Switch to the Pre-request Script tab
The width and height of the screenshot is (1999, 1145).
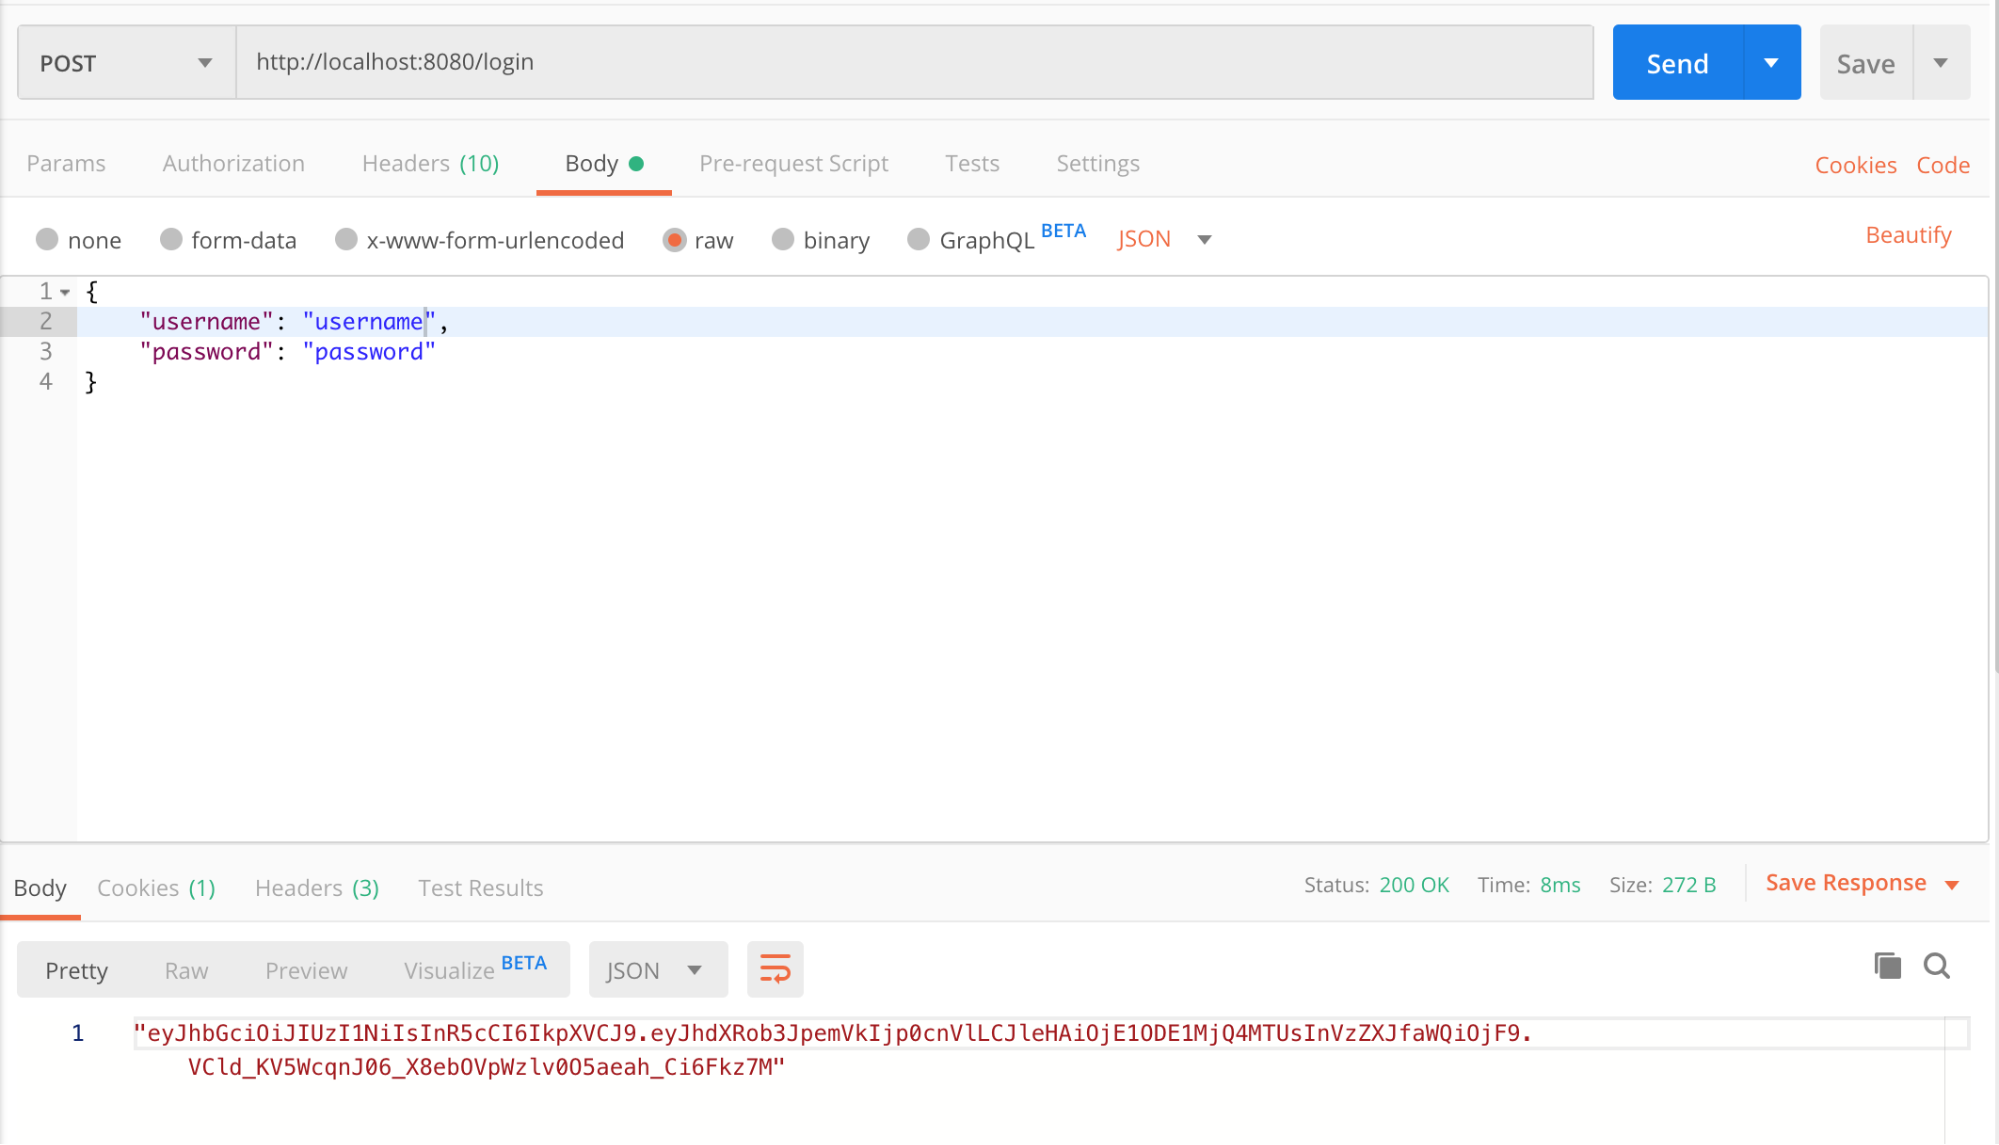795,162
